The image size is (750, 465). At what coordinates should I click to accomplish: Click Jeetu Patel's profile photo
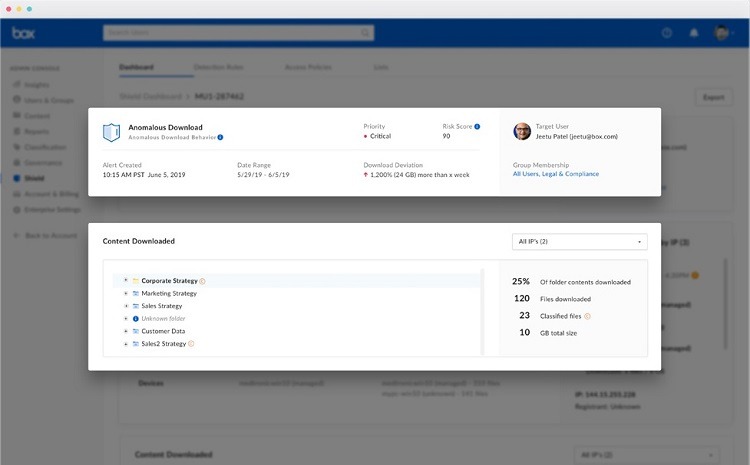click(x=522, y=131)
